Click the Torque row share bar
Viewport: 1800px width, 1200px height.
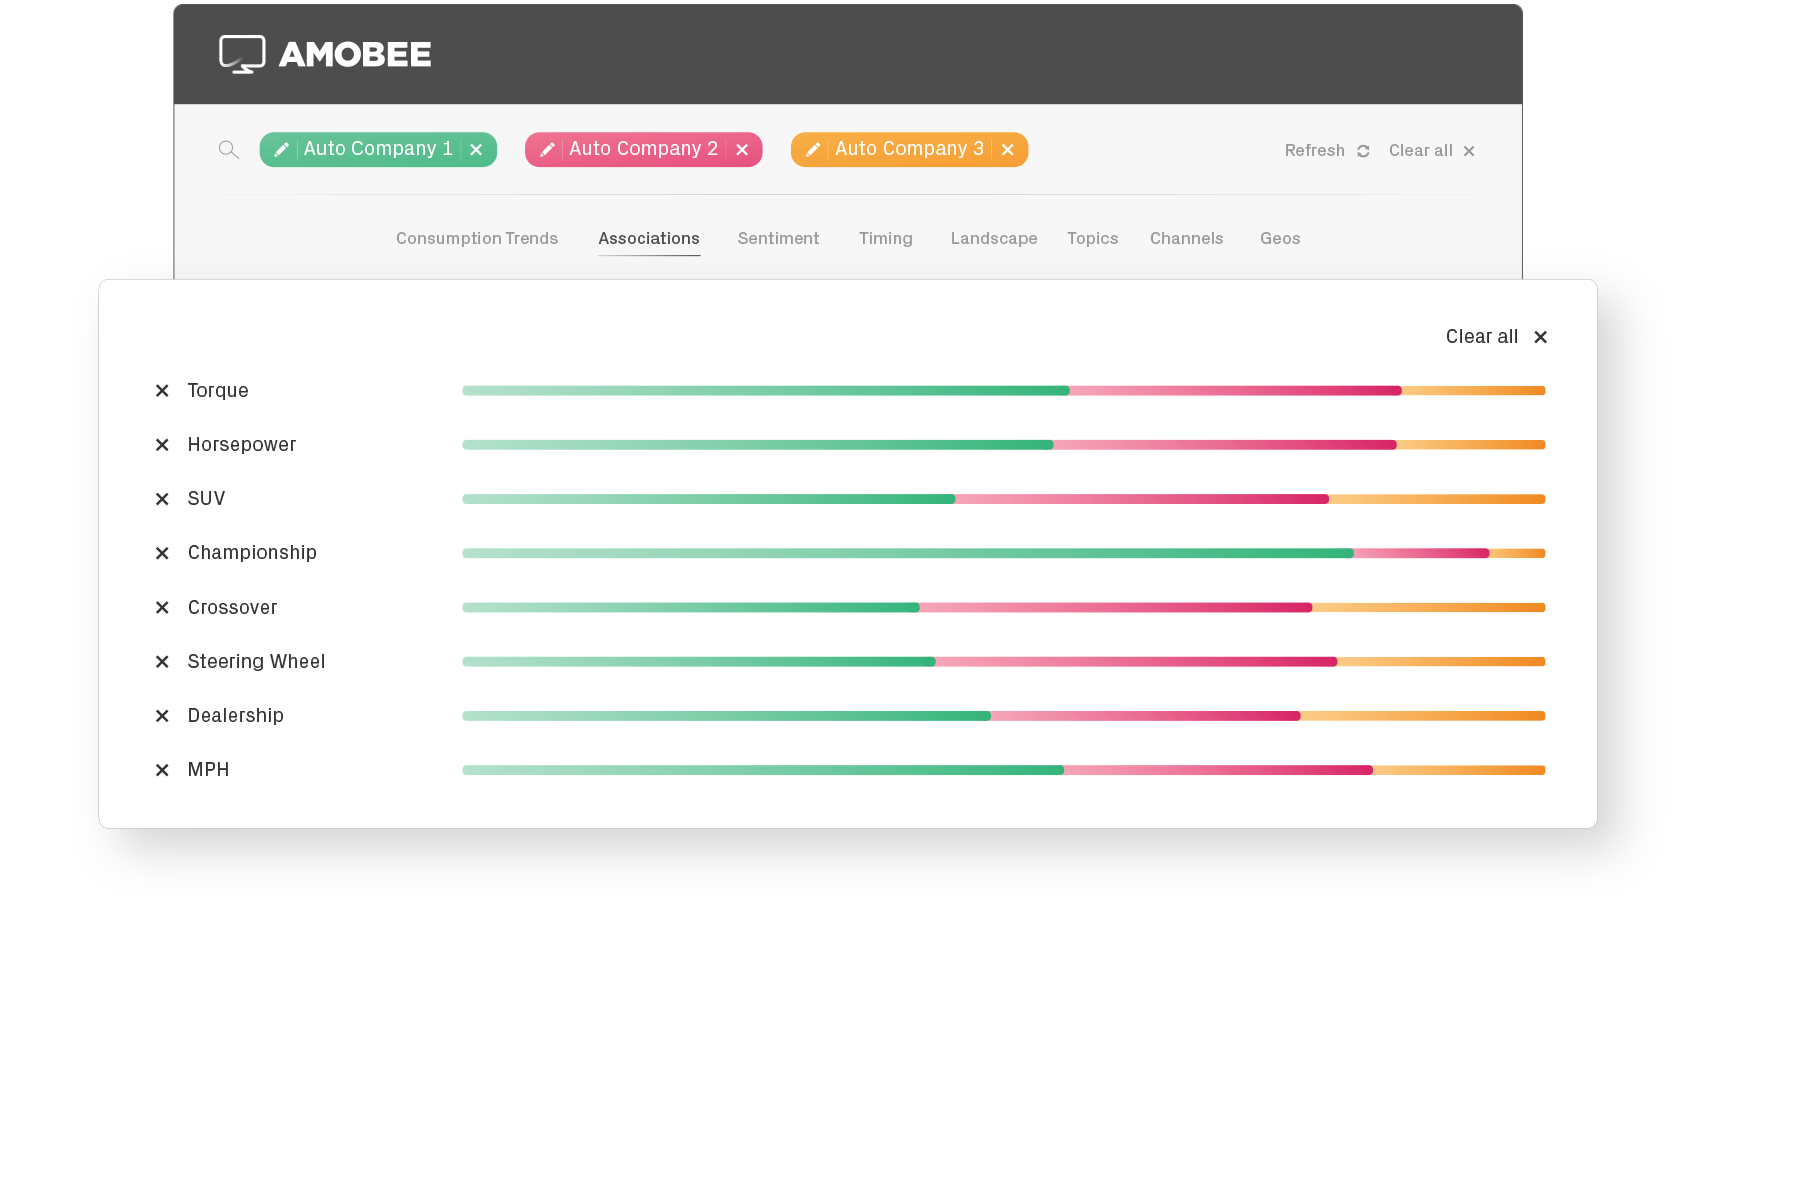click(x=1004, y=391)
